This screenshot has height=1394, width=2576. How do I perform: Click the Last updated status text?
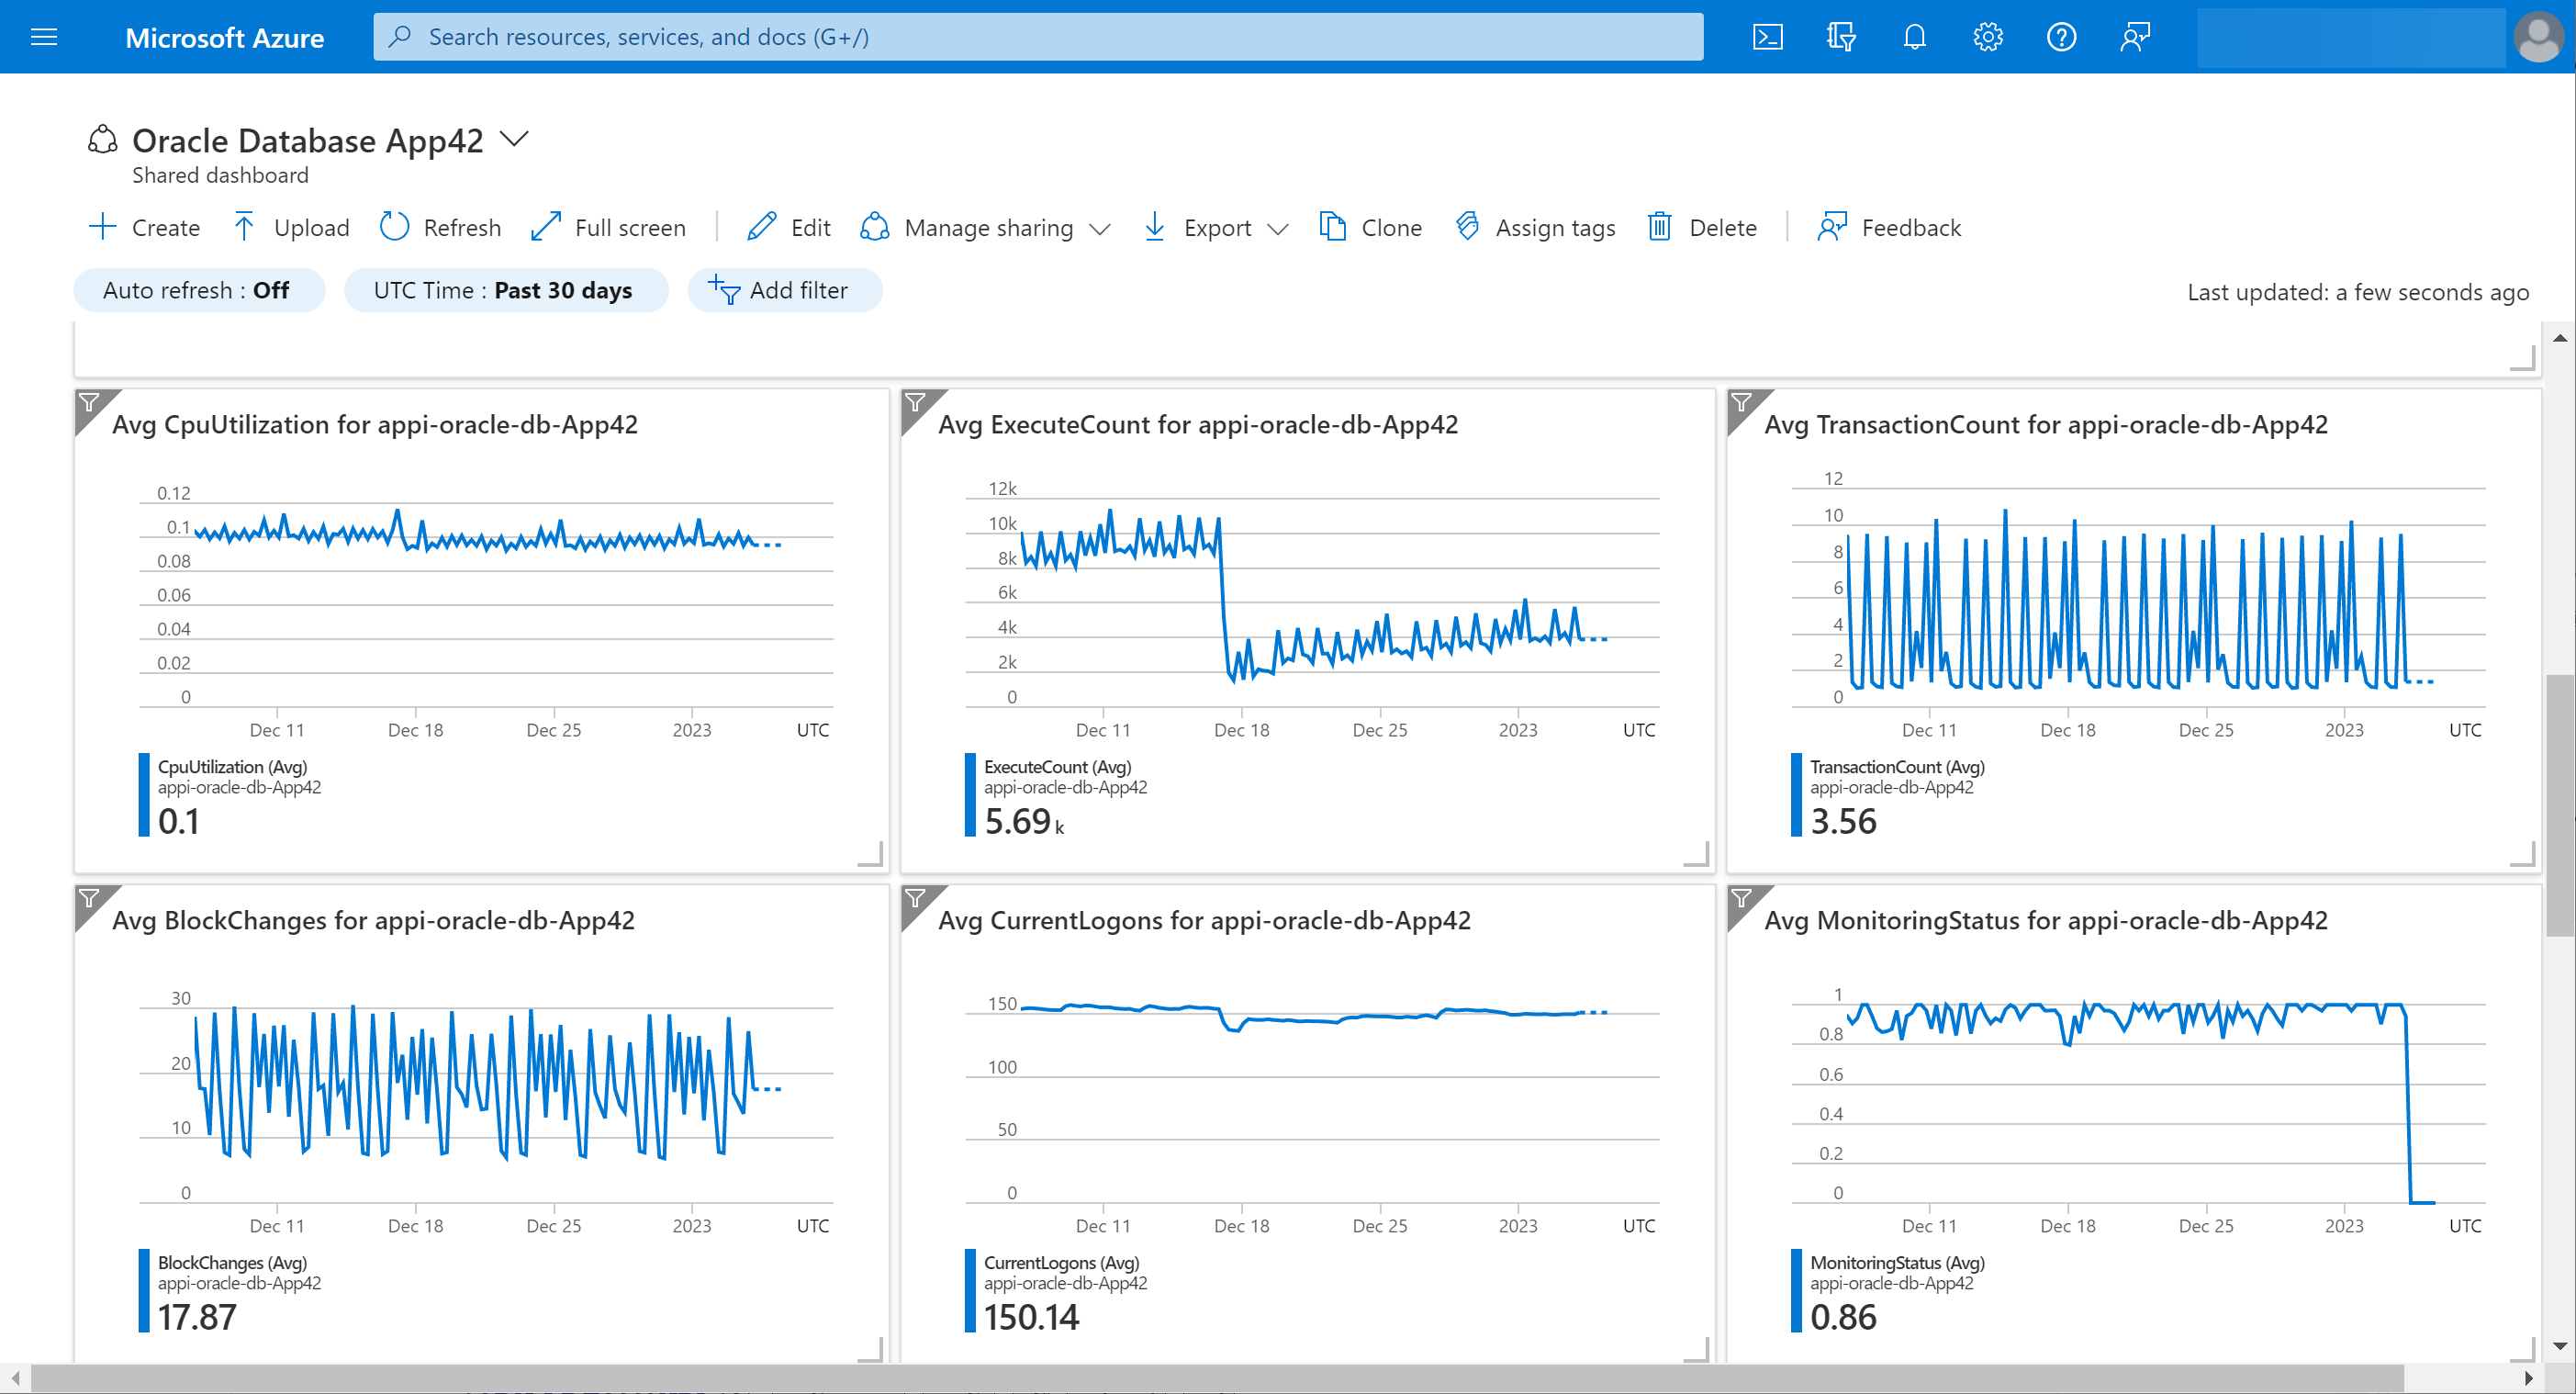(x=2358, y=292)
